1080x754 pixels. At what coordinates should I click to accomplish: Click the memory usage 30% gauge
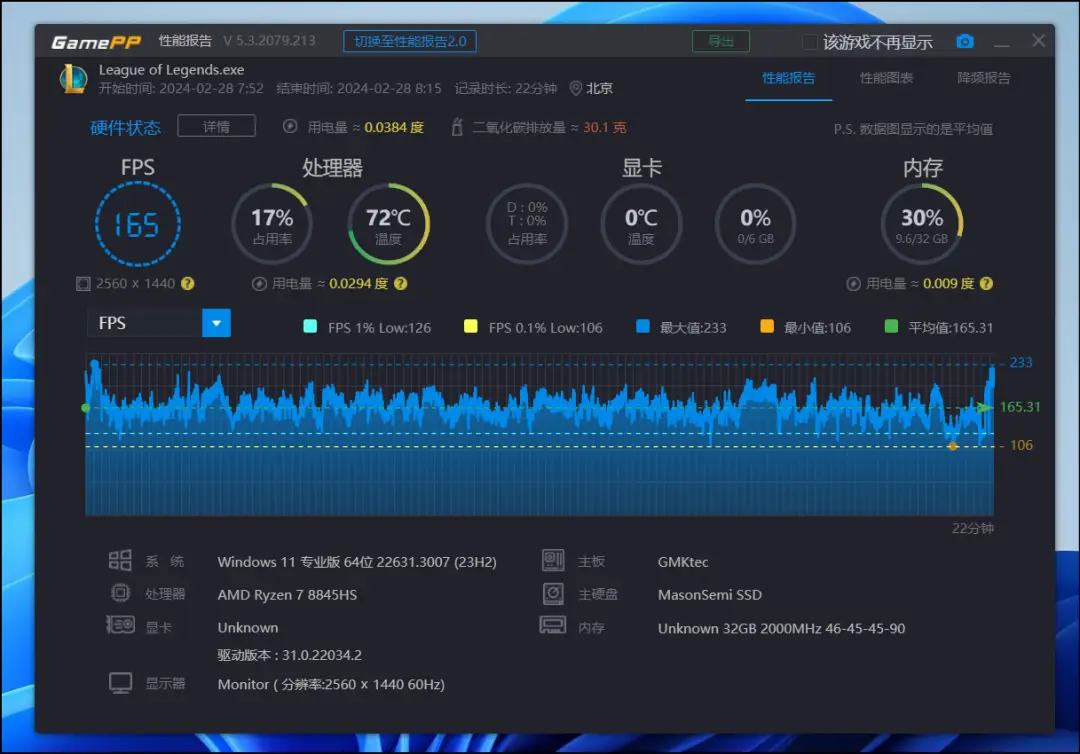point(922,224)
